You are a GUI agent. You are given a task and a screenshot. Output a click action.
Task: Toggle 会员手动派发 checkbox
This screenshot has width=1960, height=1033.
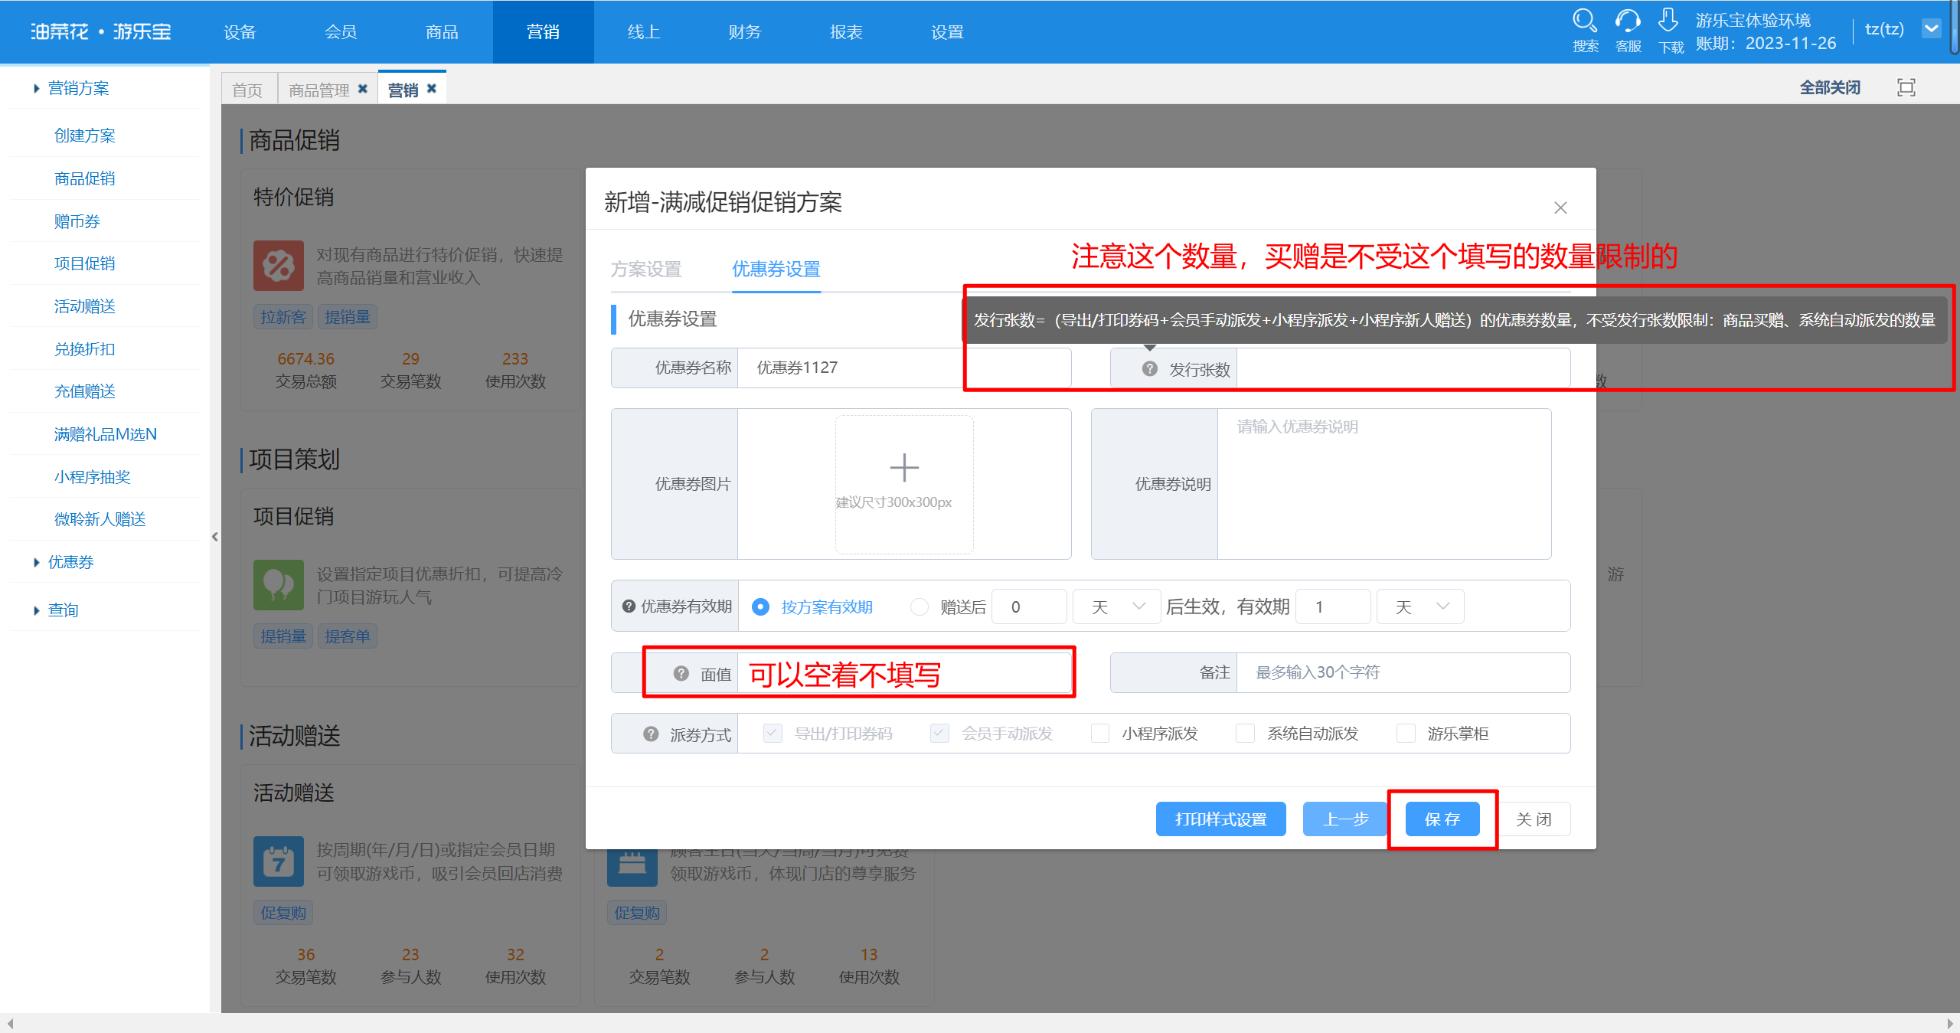point(939,733)
